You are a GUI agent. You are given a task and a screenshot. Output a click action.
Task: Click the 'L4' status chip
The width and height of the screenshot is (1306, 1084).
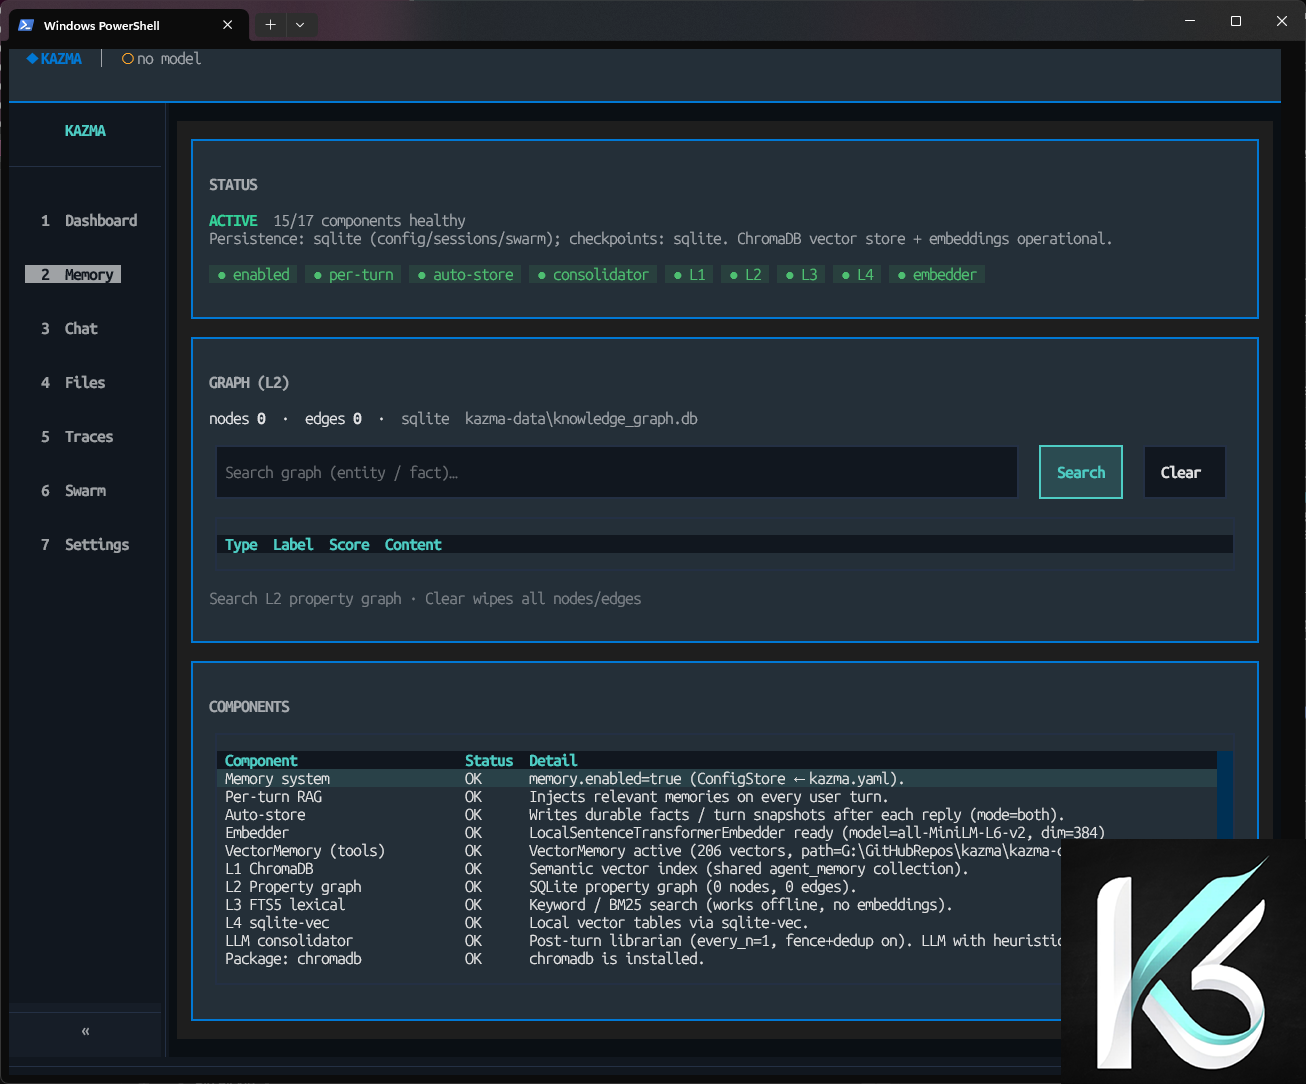[857, 275]
